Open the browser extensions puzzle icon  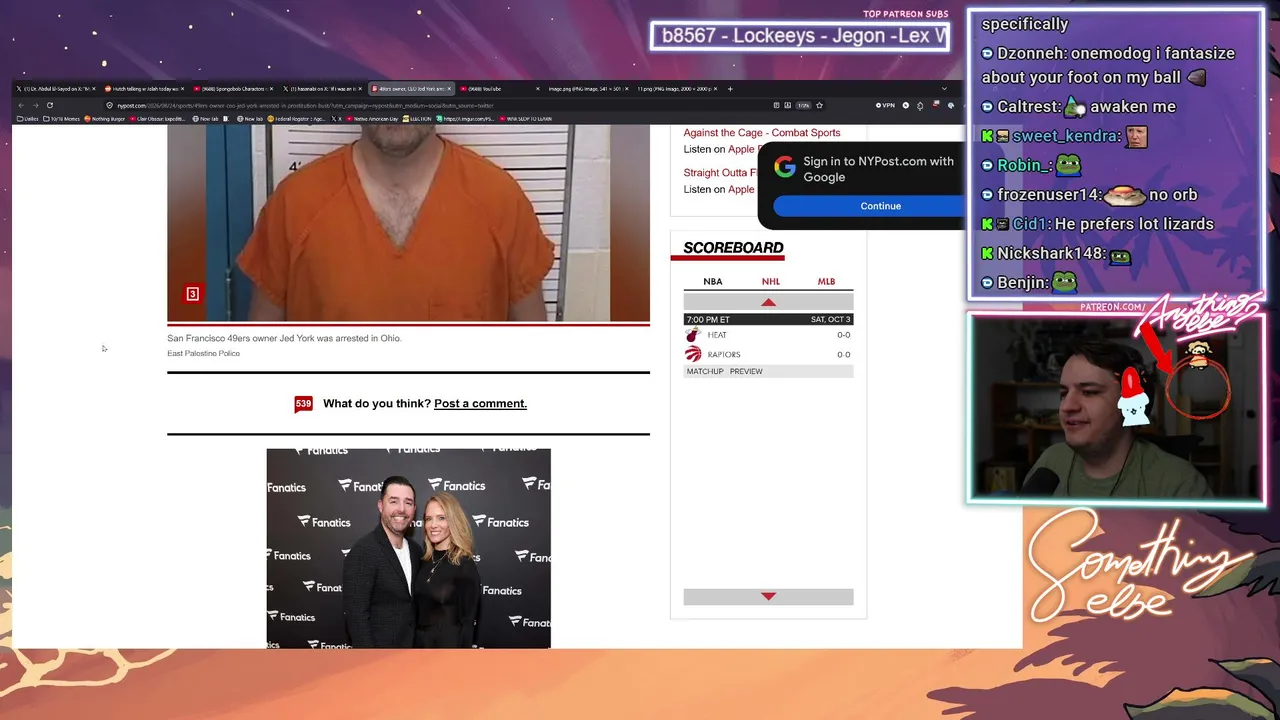tap(920, 105)
